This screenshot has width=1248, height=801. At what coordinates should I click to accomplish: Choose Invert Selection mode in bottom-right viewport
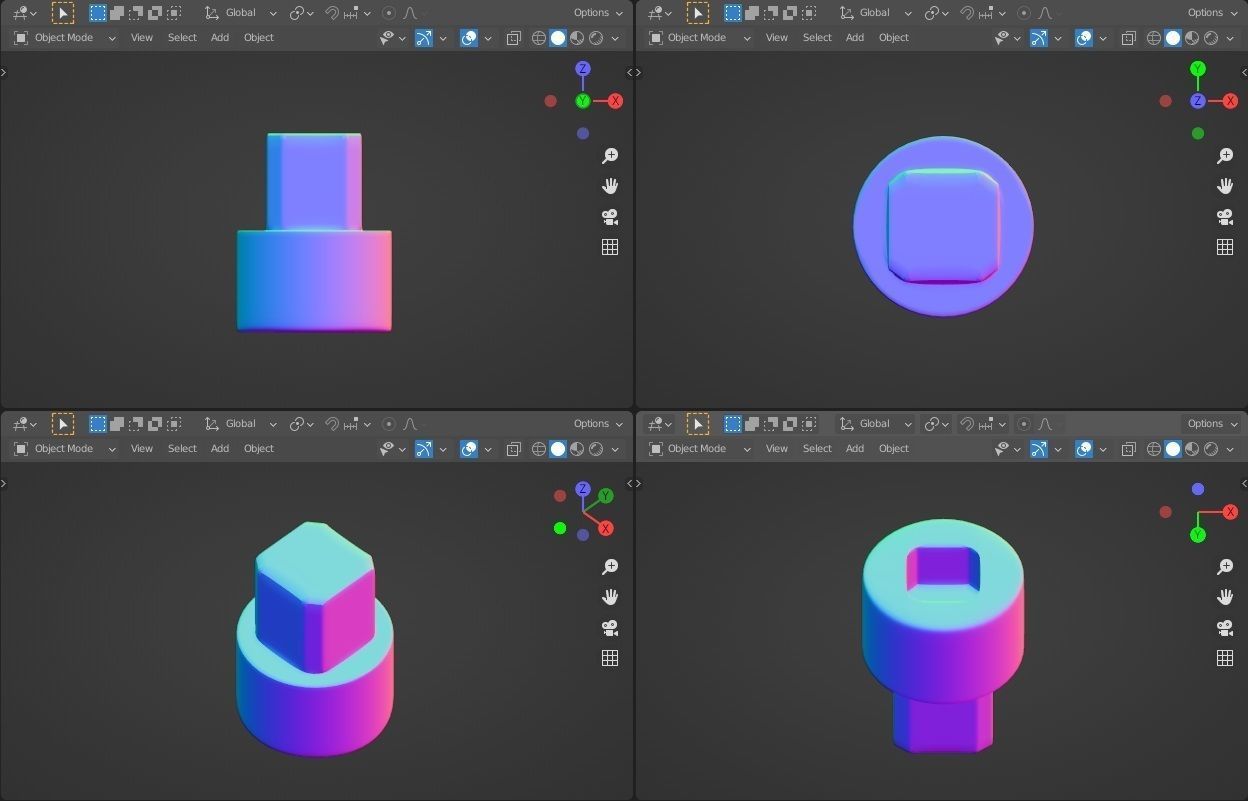coord(790,424)
